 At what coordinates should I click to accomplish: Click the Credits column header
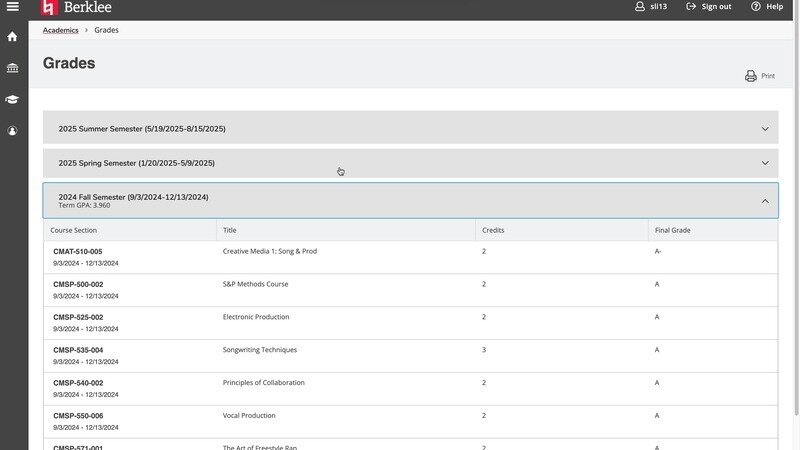(x=493, y=231)
